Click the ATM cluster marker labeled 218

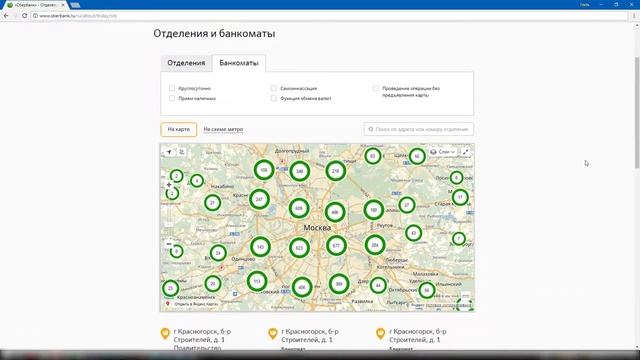[336, 171]
